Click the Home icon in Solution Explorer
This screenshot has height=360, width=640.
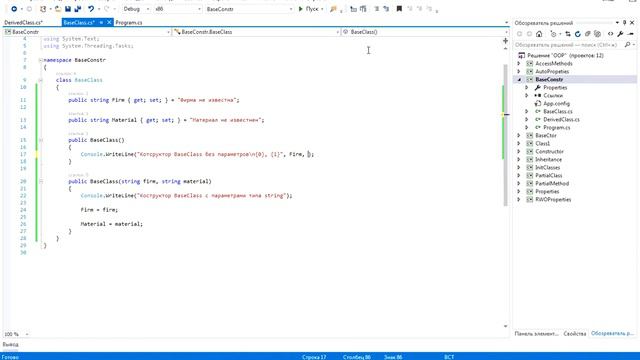coord(539,34)
